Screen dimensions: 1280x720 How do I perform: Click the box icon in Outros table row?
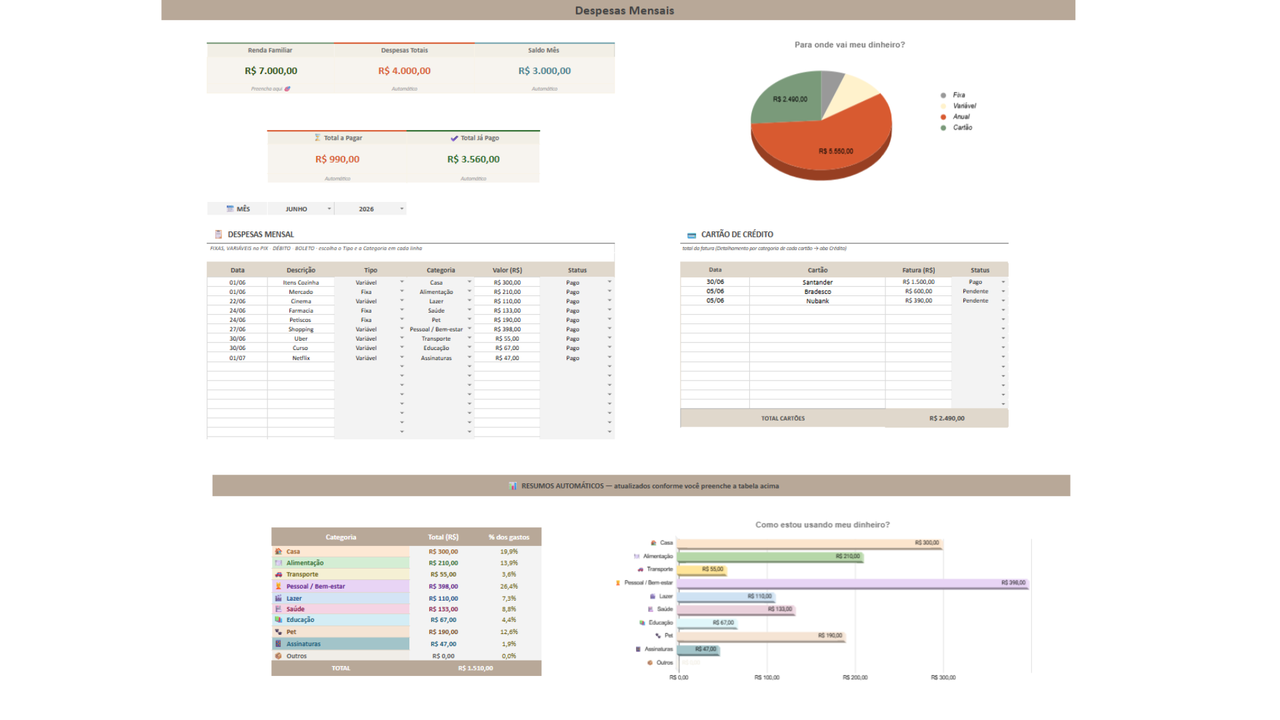(279, 656)
